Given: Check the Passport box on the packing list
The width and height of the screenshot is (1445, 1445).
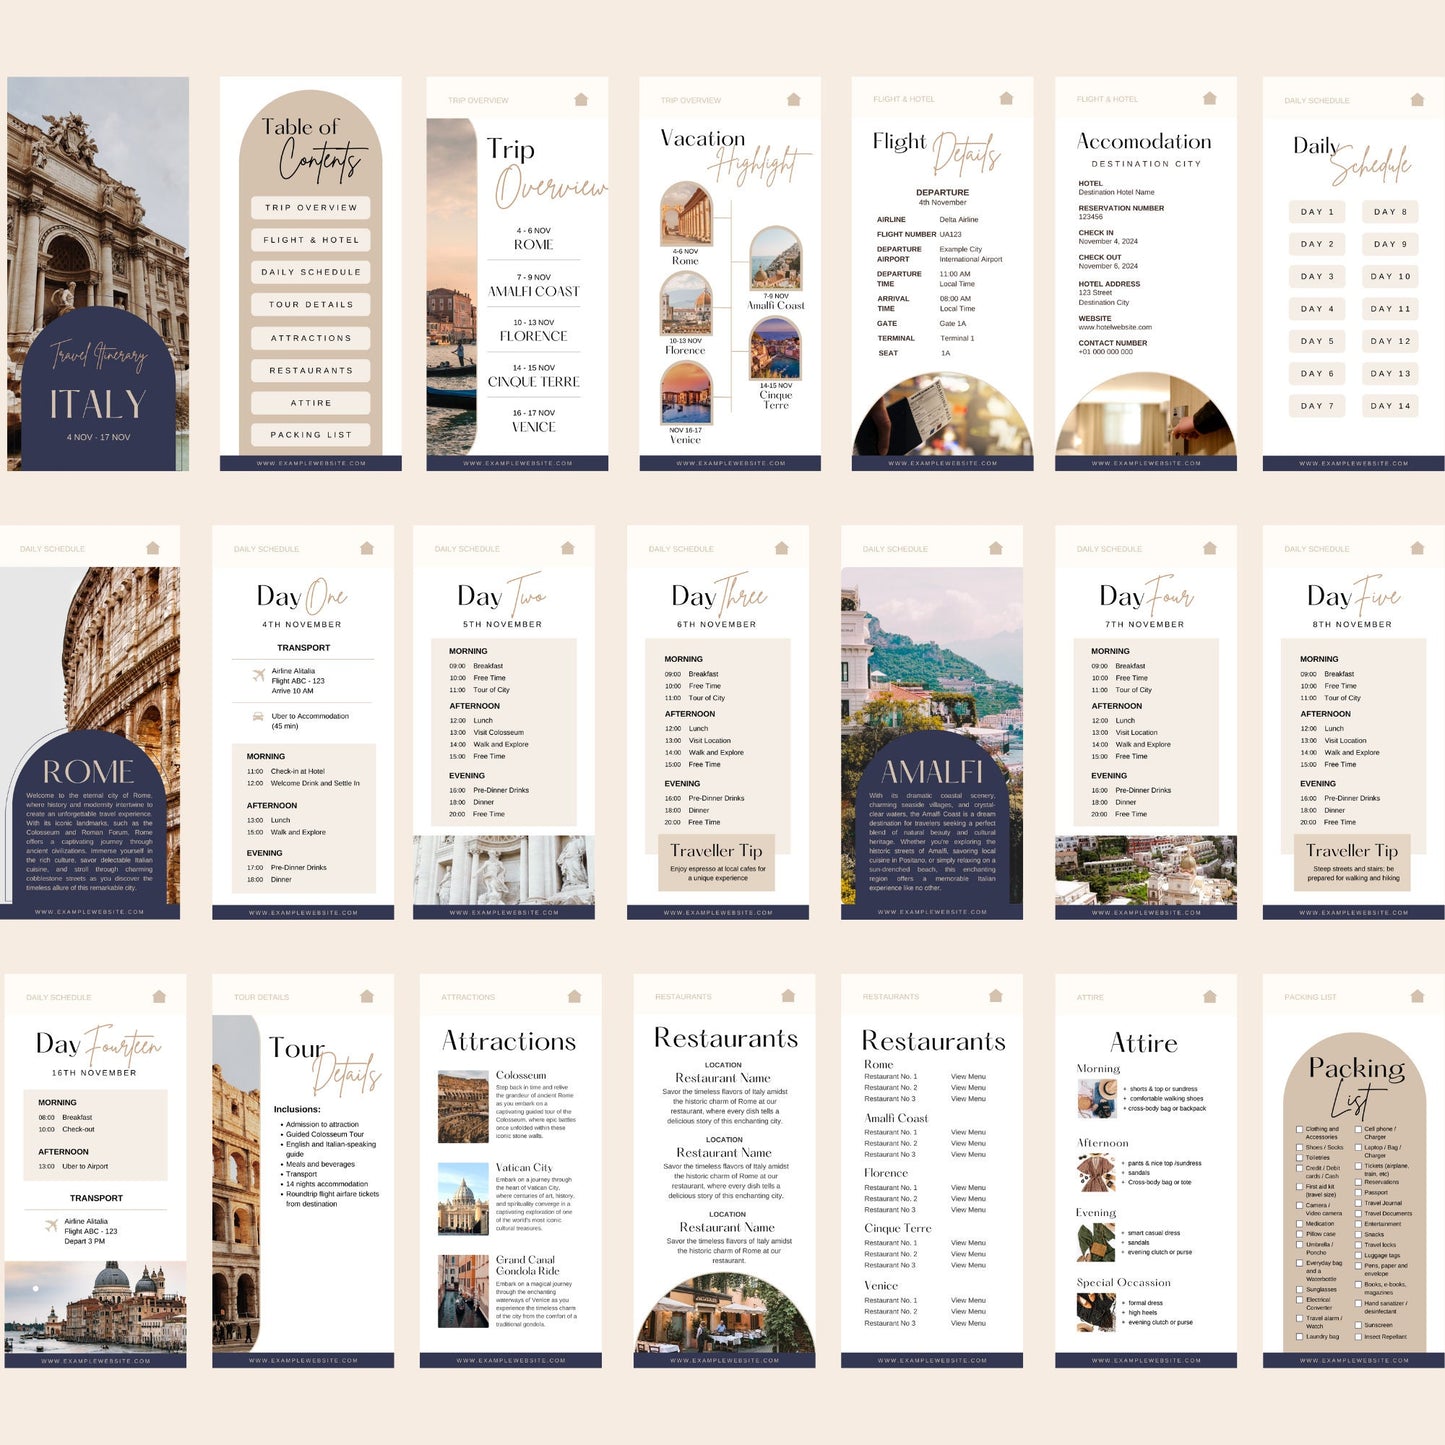Looking at the screenshot, I should 1358,1193.
